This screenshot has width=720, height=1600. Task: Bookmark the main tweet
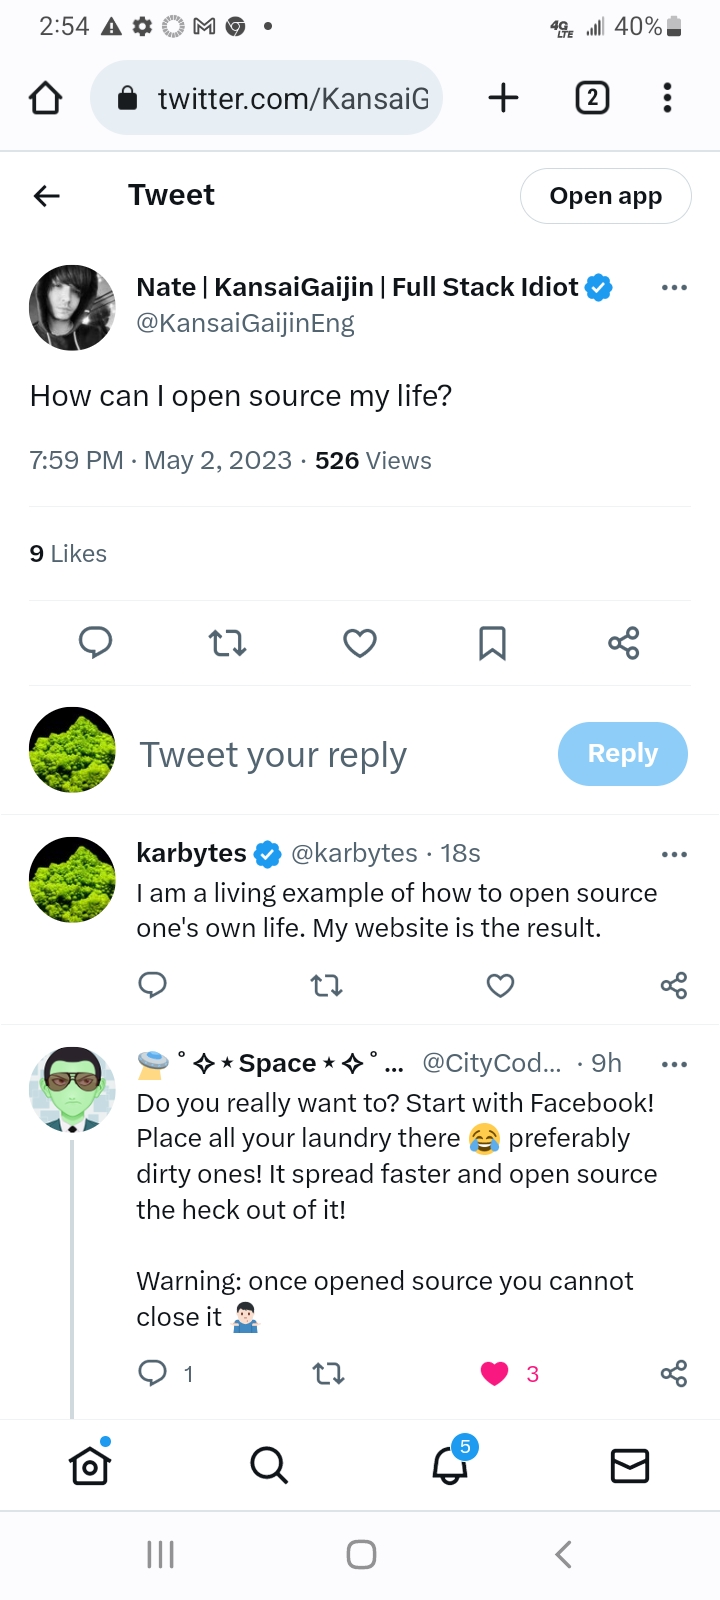(492, 643)
